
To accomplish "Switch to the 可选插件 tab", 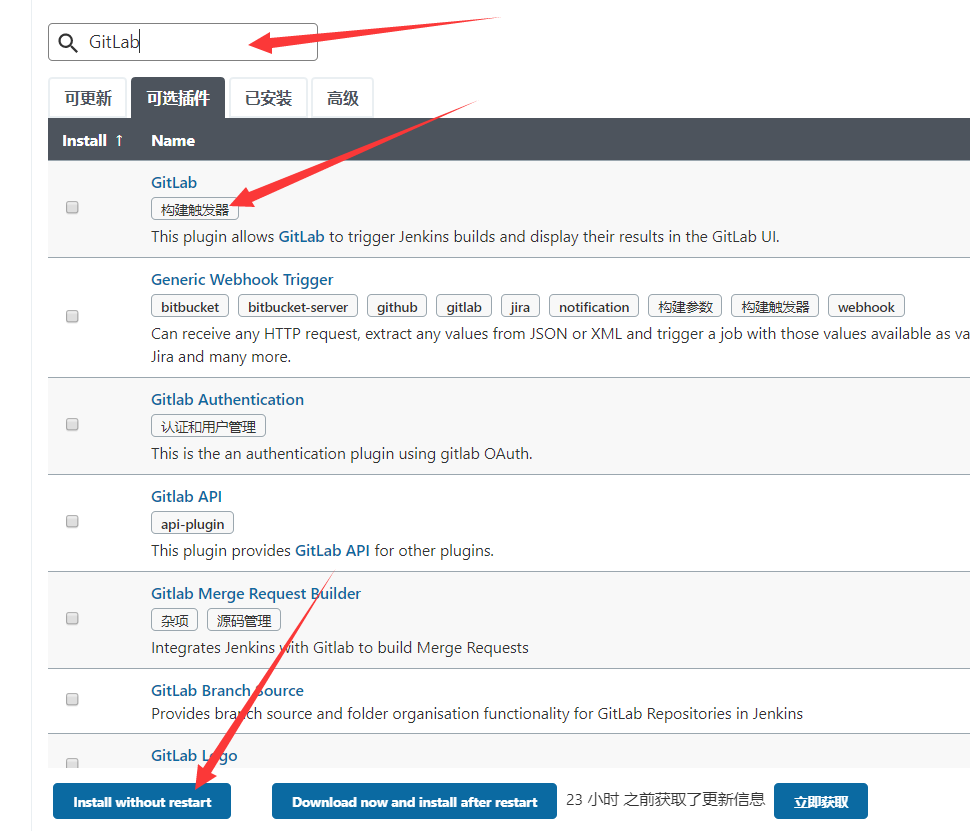I will (178, 98).
